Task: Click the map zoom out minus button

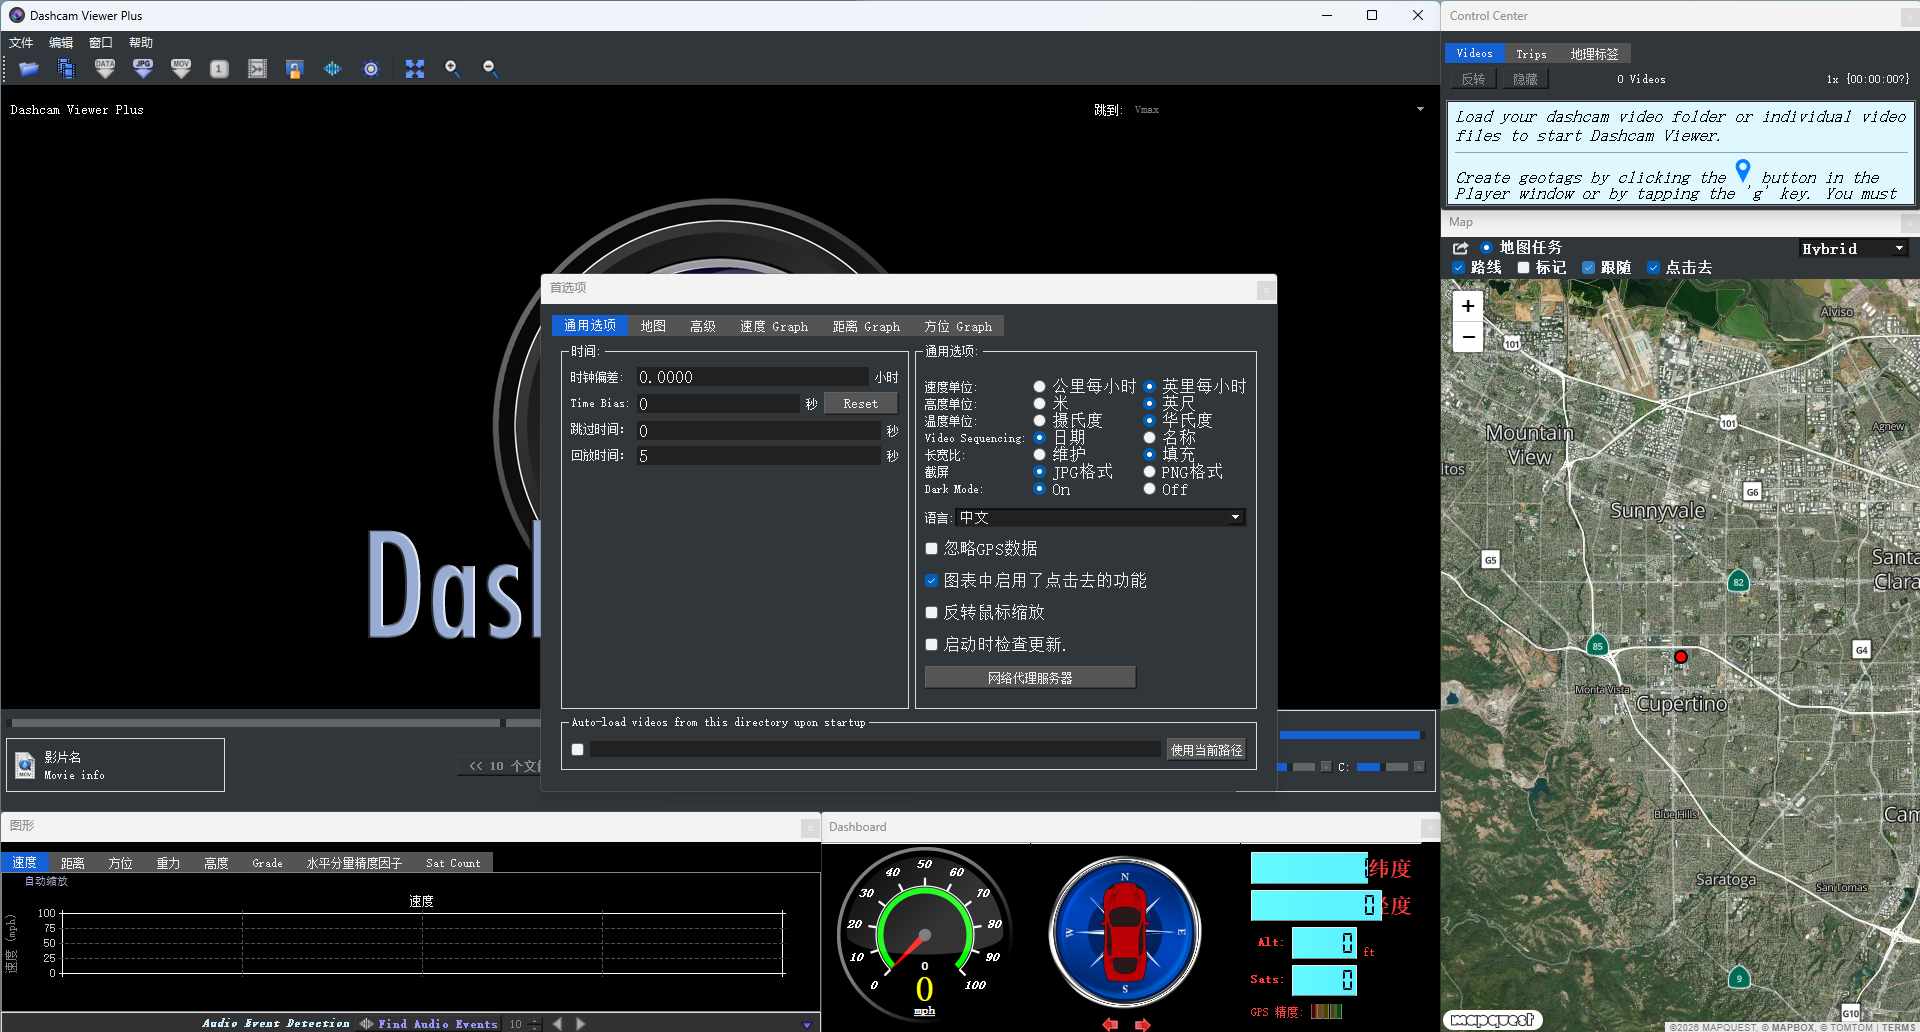Action: 1468,337
